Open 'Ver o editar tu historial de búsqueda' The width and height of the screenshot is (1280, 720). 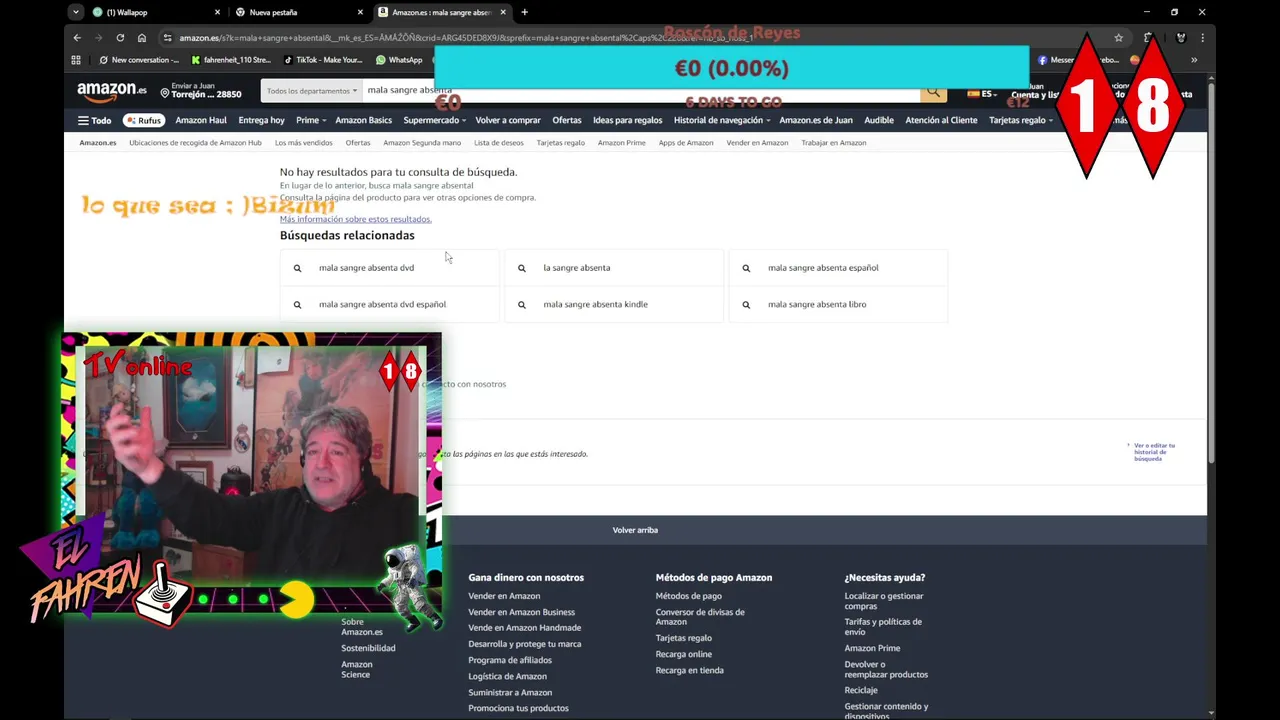click(x=1154, y=452)
